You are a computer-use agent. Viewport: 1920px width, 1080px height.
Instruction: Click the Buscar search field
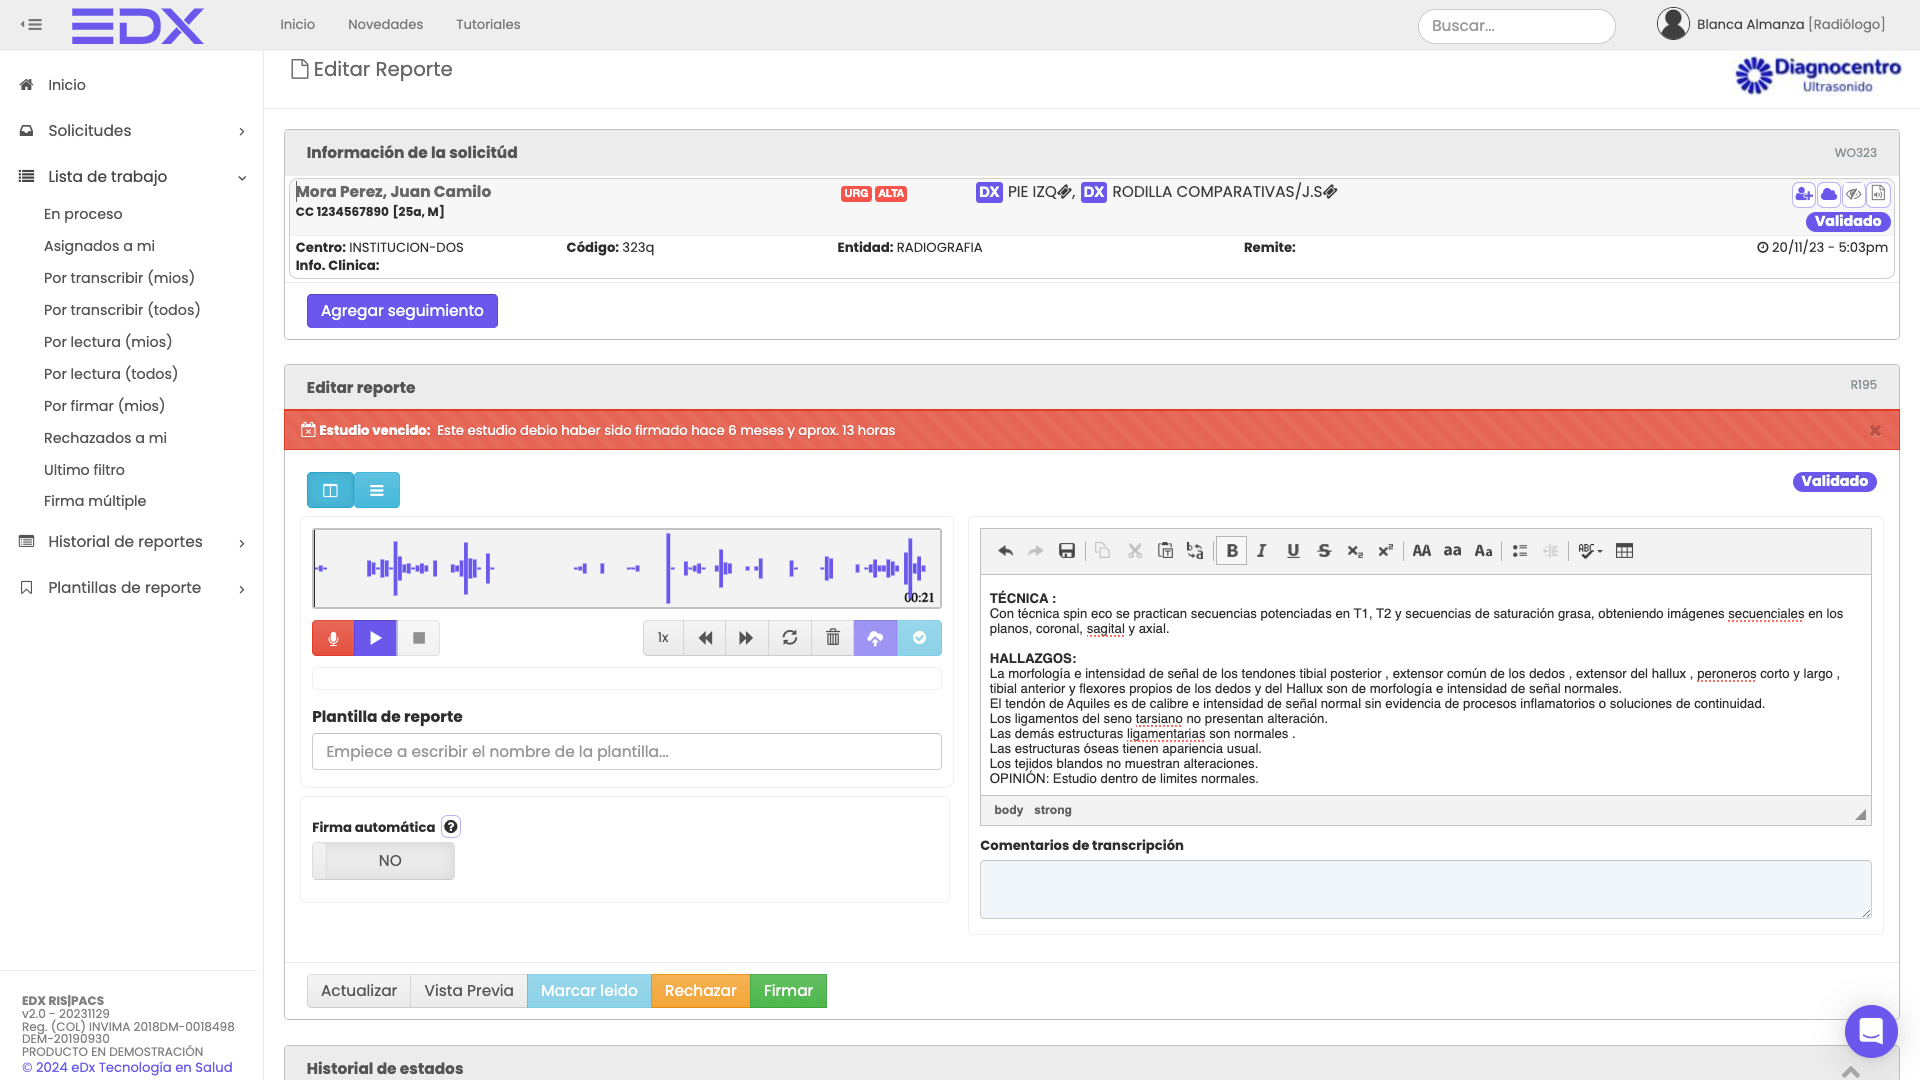point(1516,26)
